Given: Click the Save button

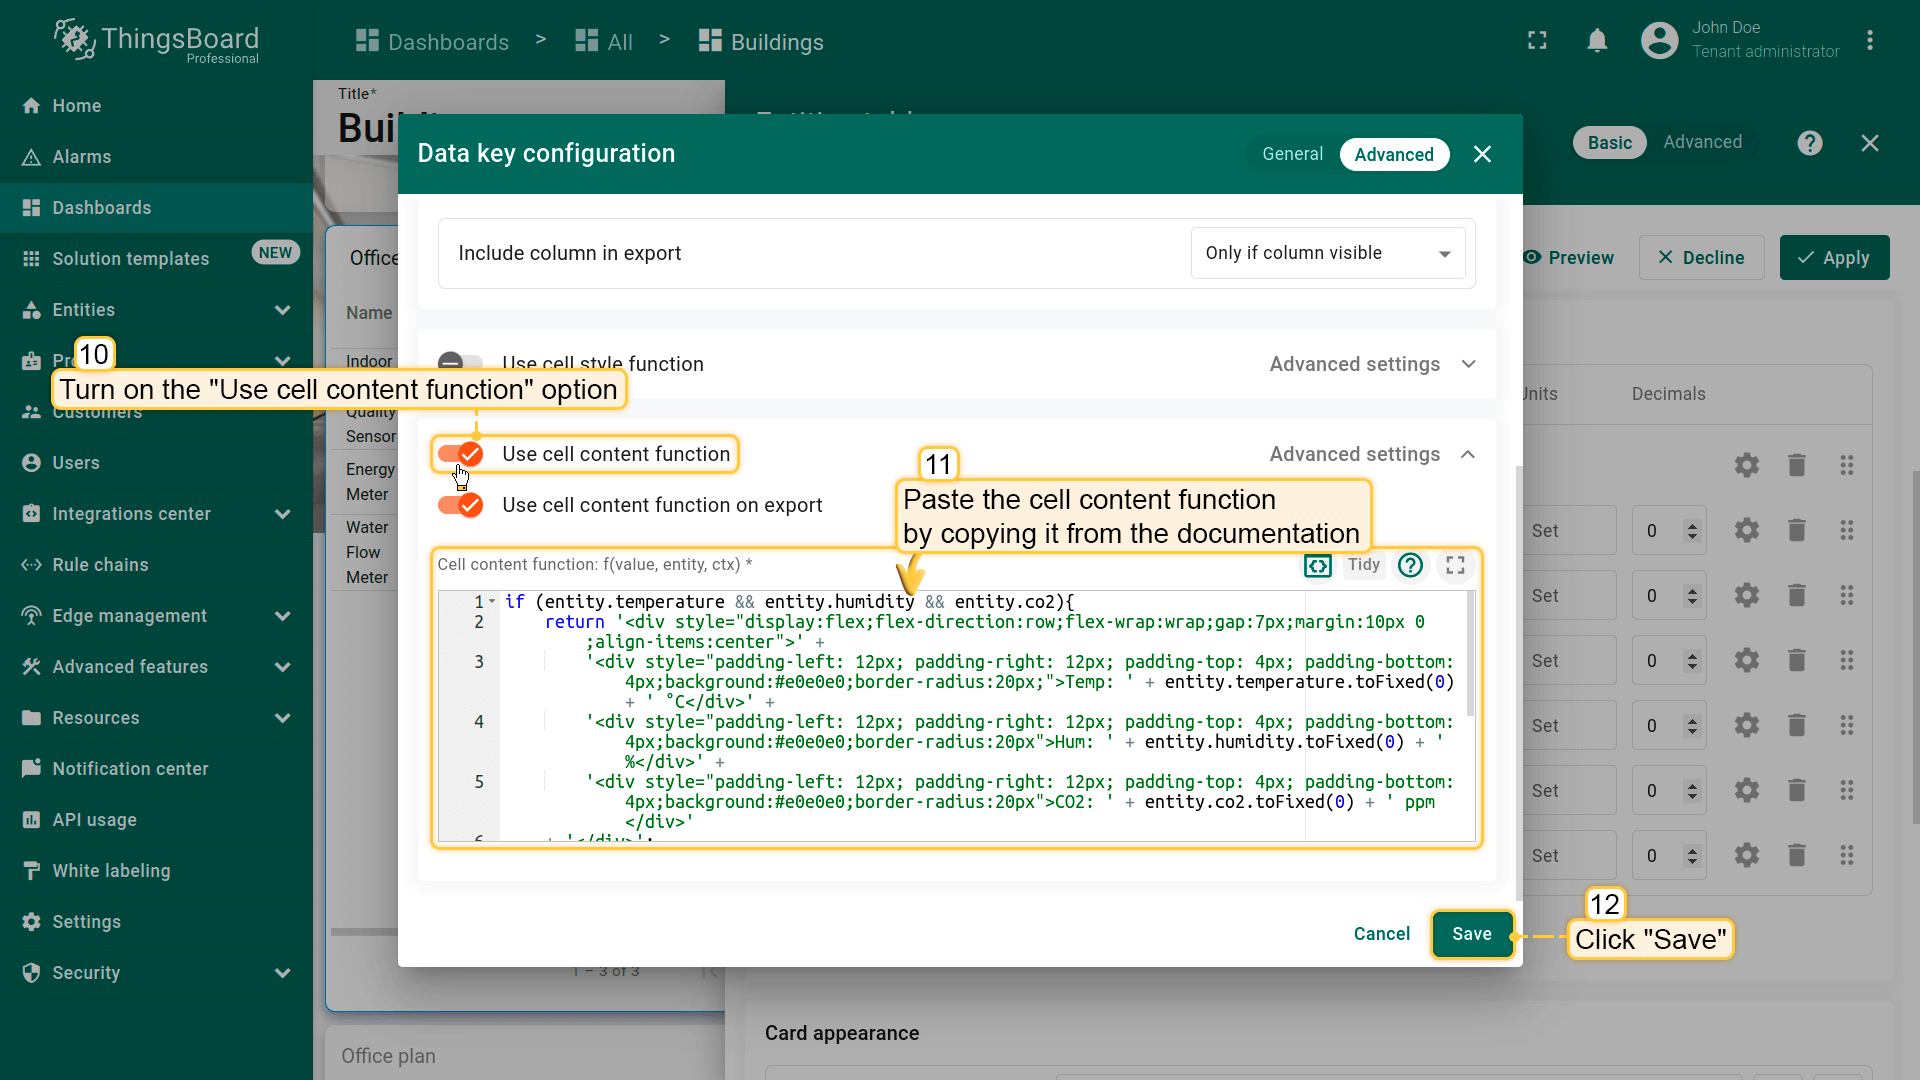Looking at the screenshot, I should click(1471, 934).
